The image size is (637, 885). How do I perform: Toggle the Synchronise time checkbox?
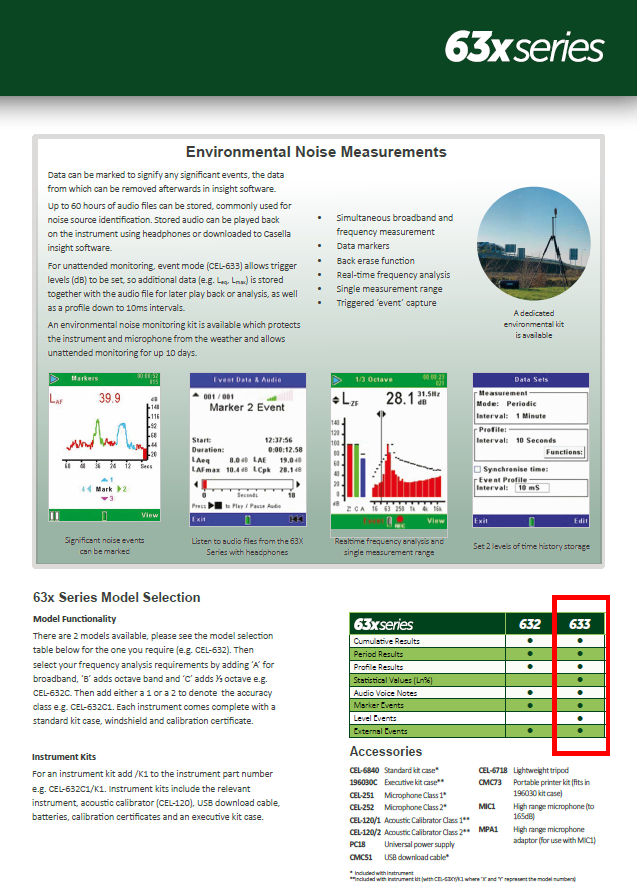(477, 469)
